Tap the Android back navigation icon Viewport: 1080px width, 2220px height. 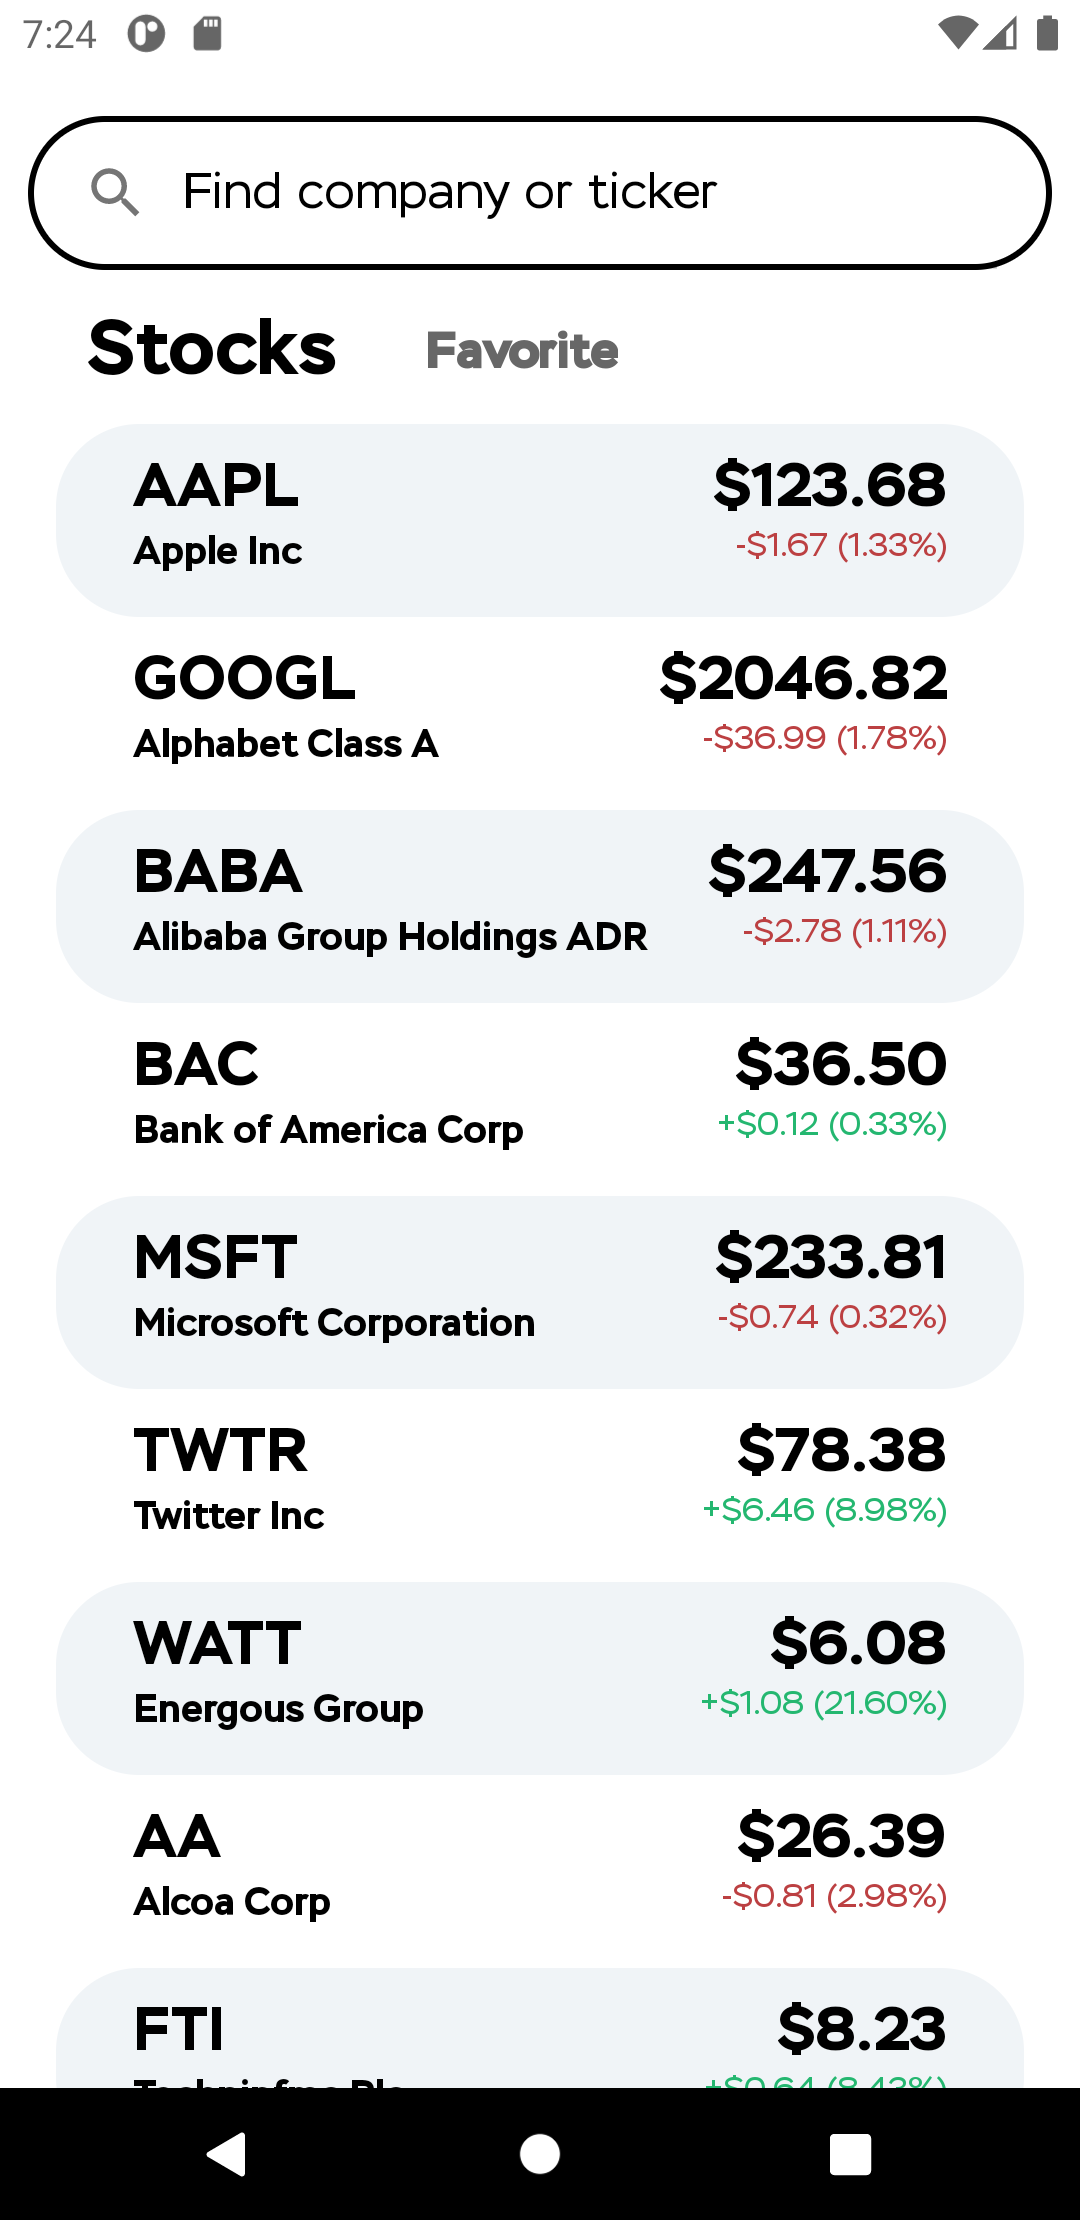click(x=227, y=2153)
